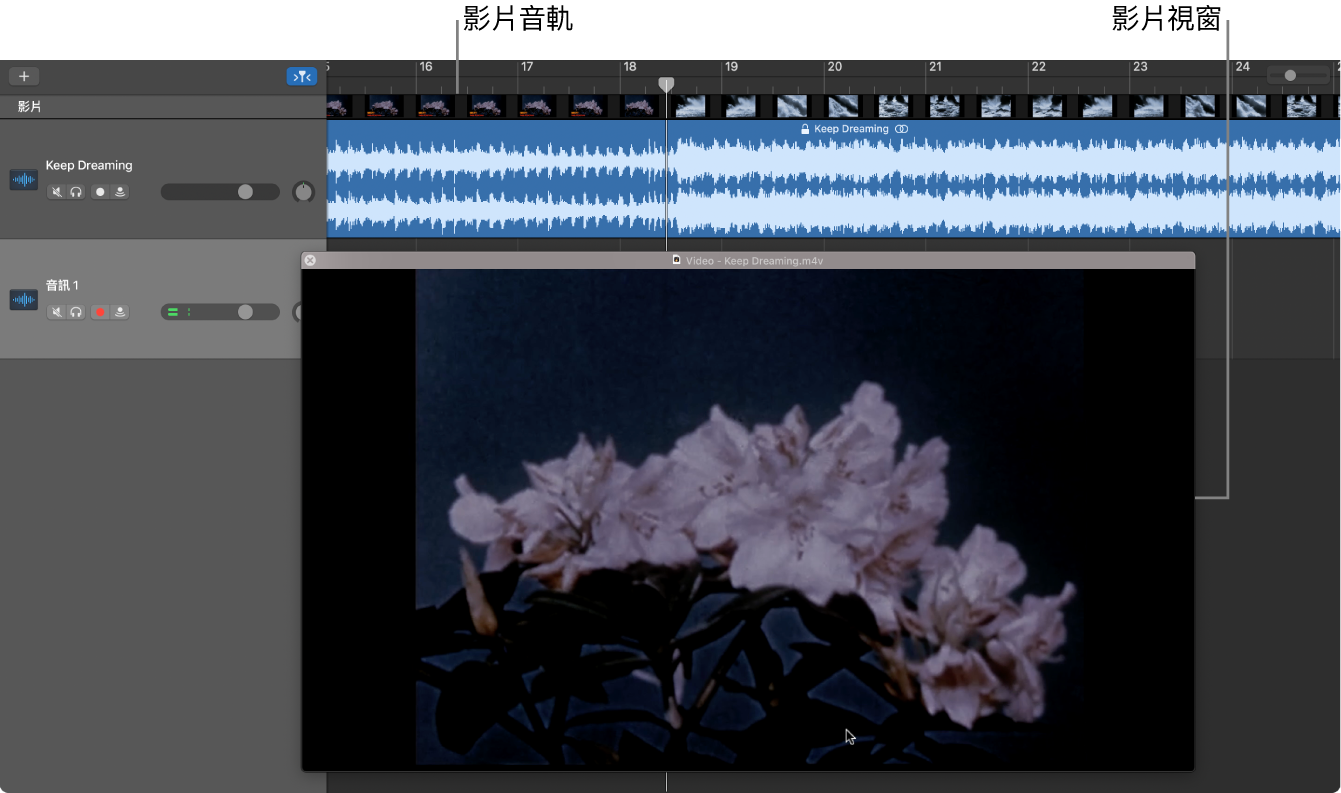
Task: Toggle stereo indicator beside Keep Dreaming region name
Action: coord(901,128)
